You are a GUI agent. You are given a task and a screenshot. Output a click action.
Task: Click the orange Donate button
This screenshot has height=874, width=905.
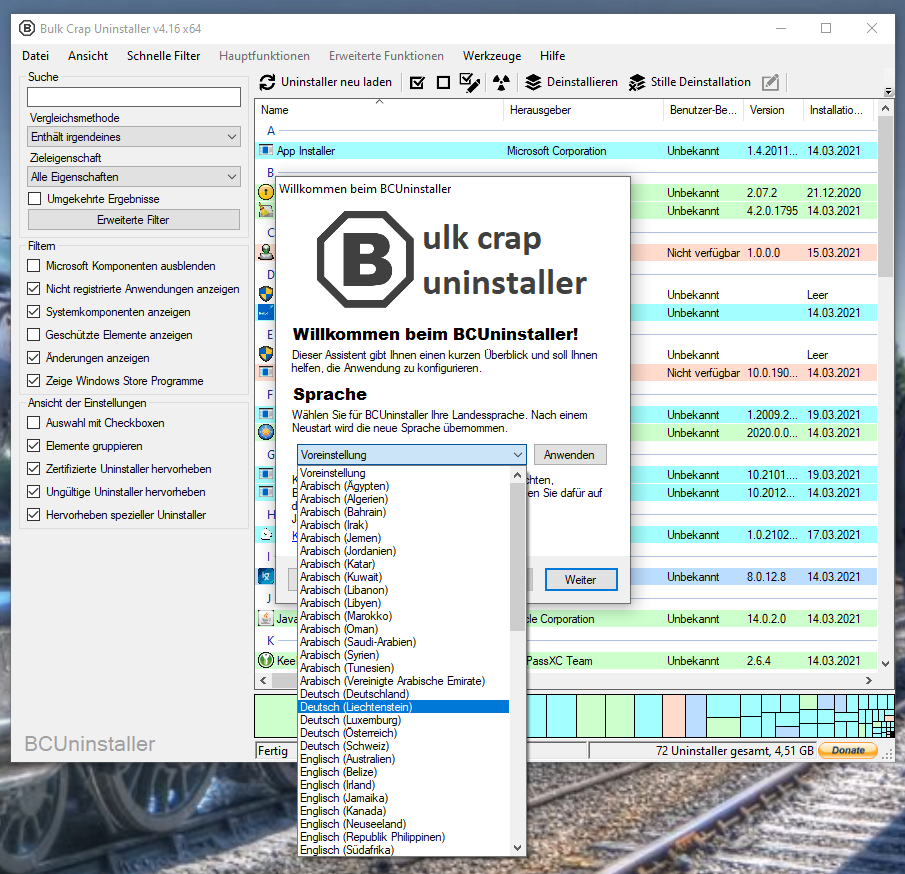[848, 750]
